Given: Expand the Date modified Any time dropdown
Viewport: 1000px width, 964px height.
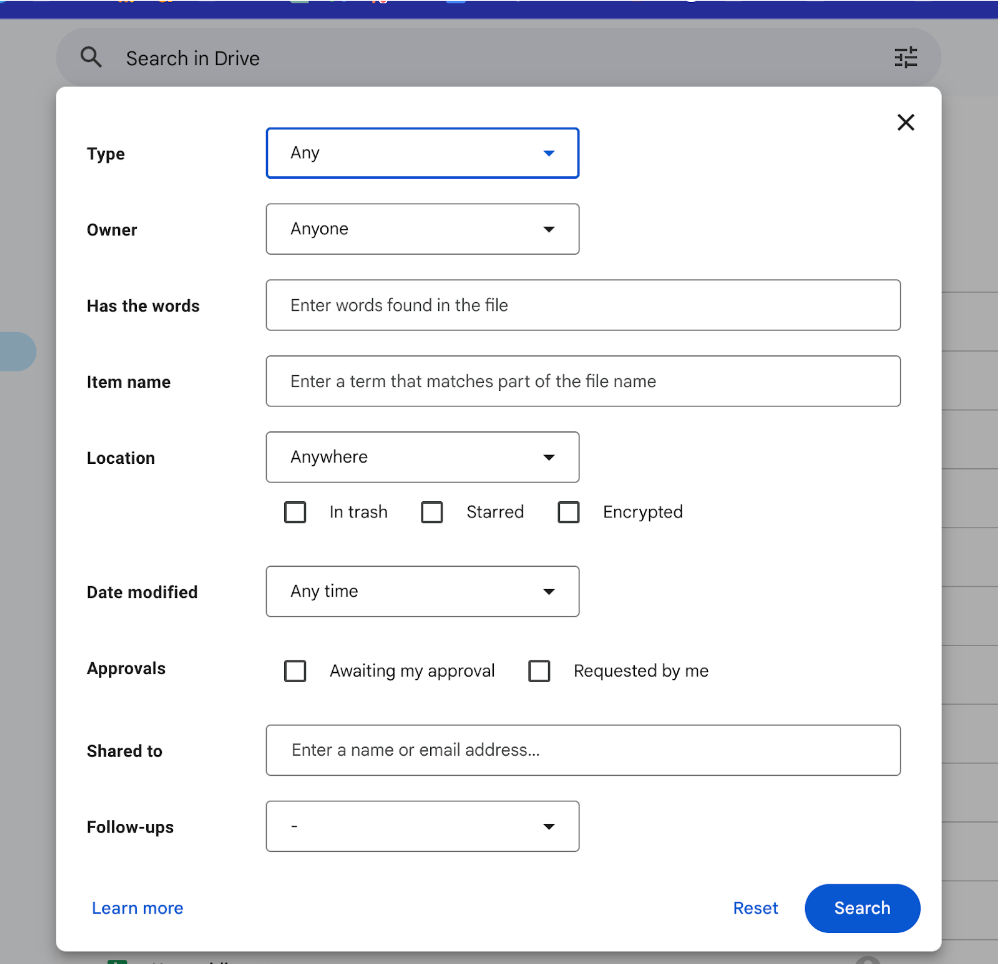Looking at the screenshot, I should tap(422, 592).
